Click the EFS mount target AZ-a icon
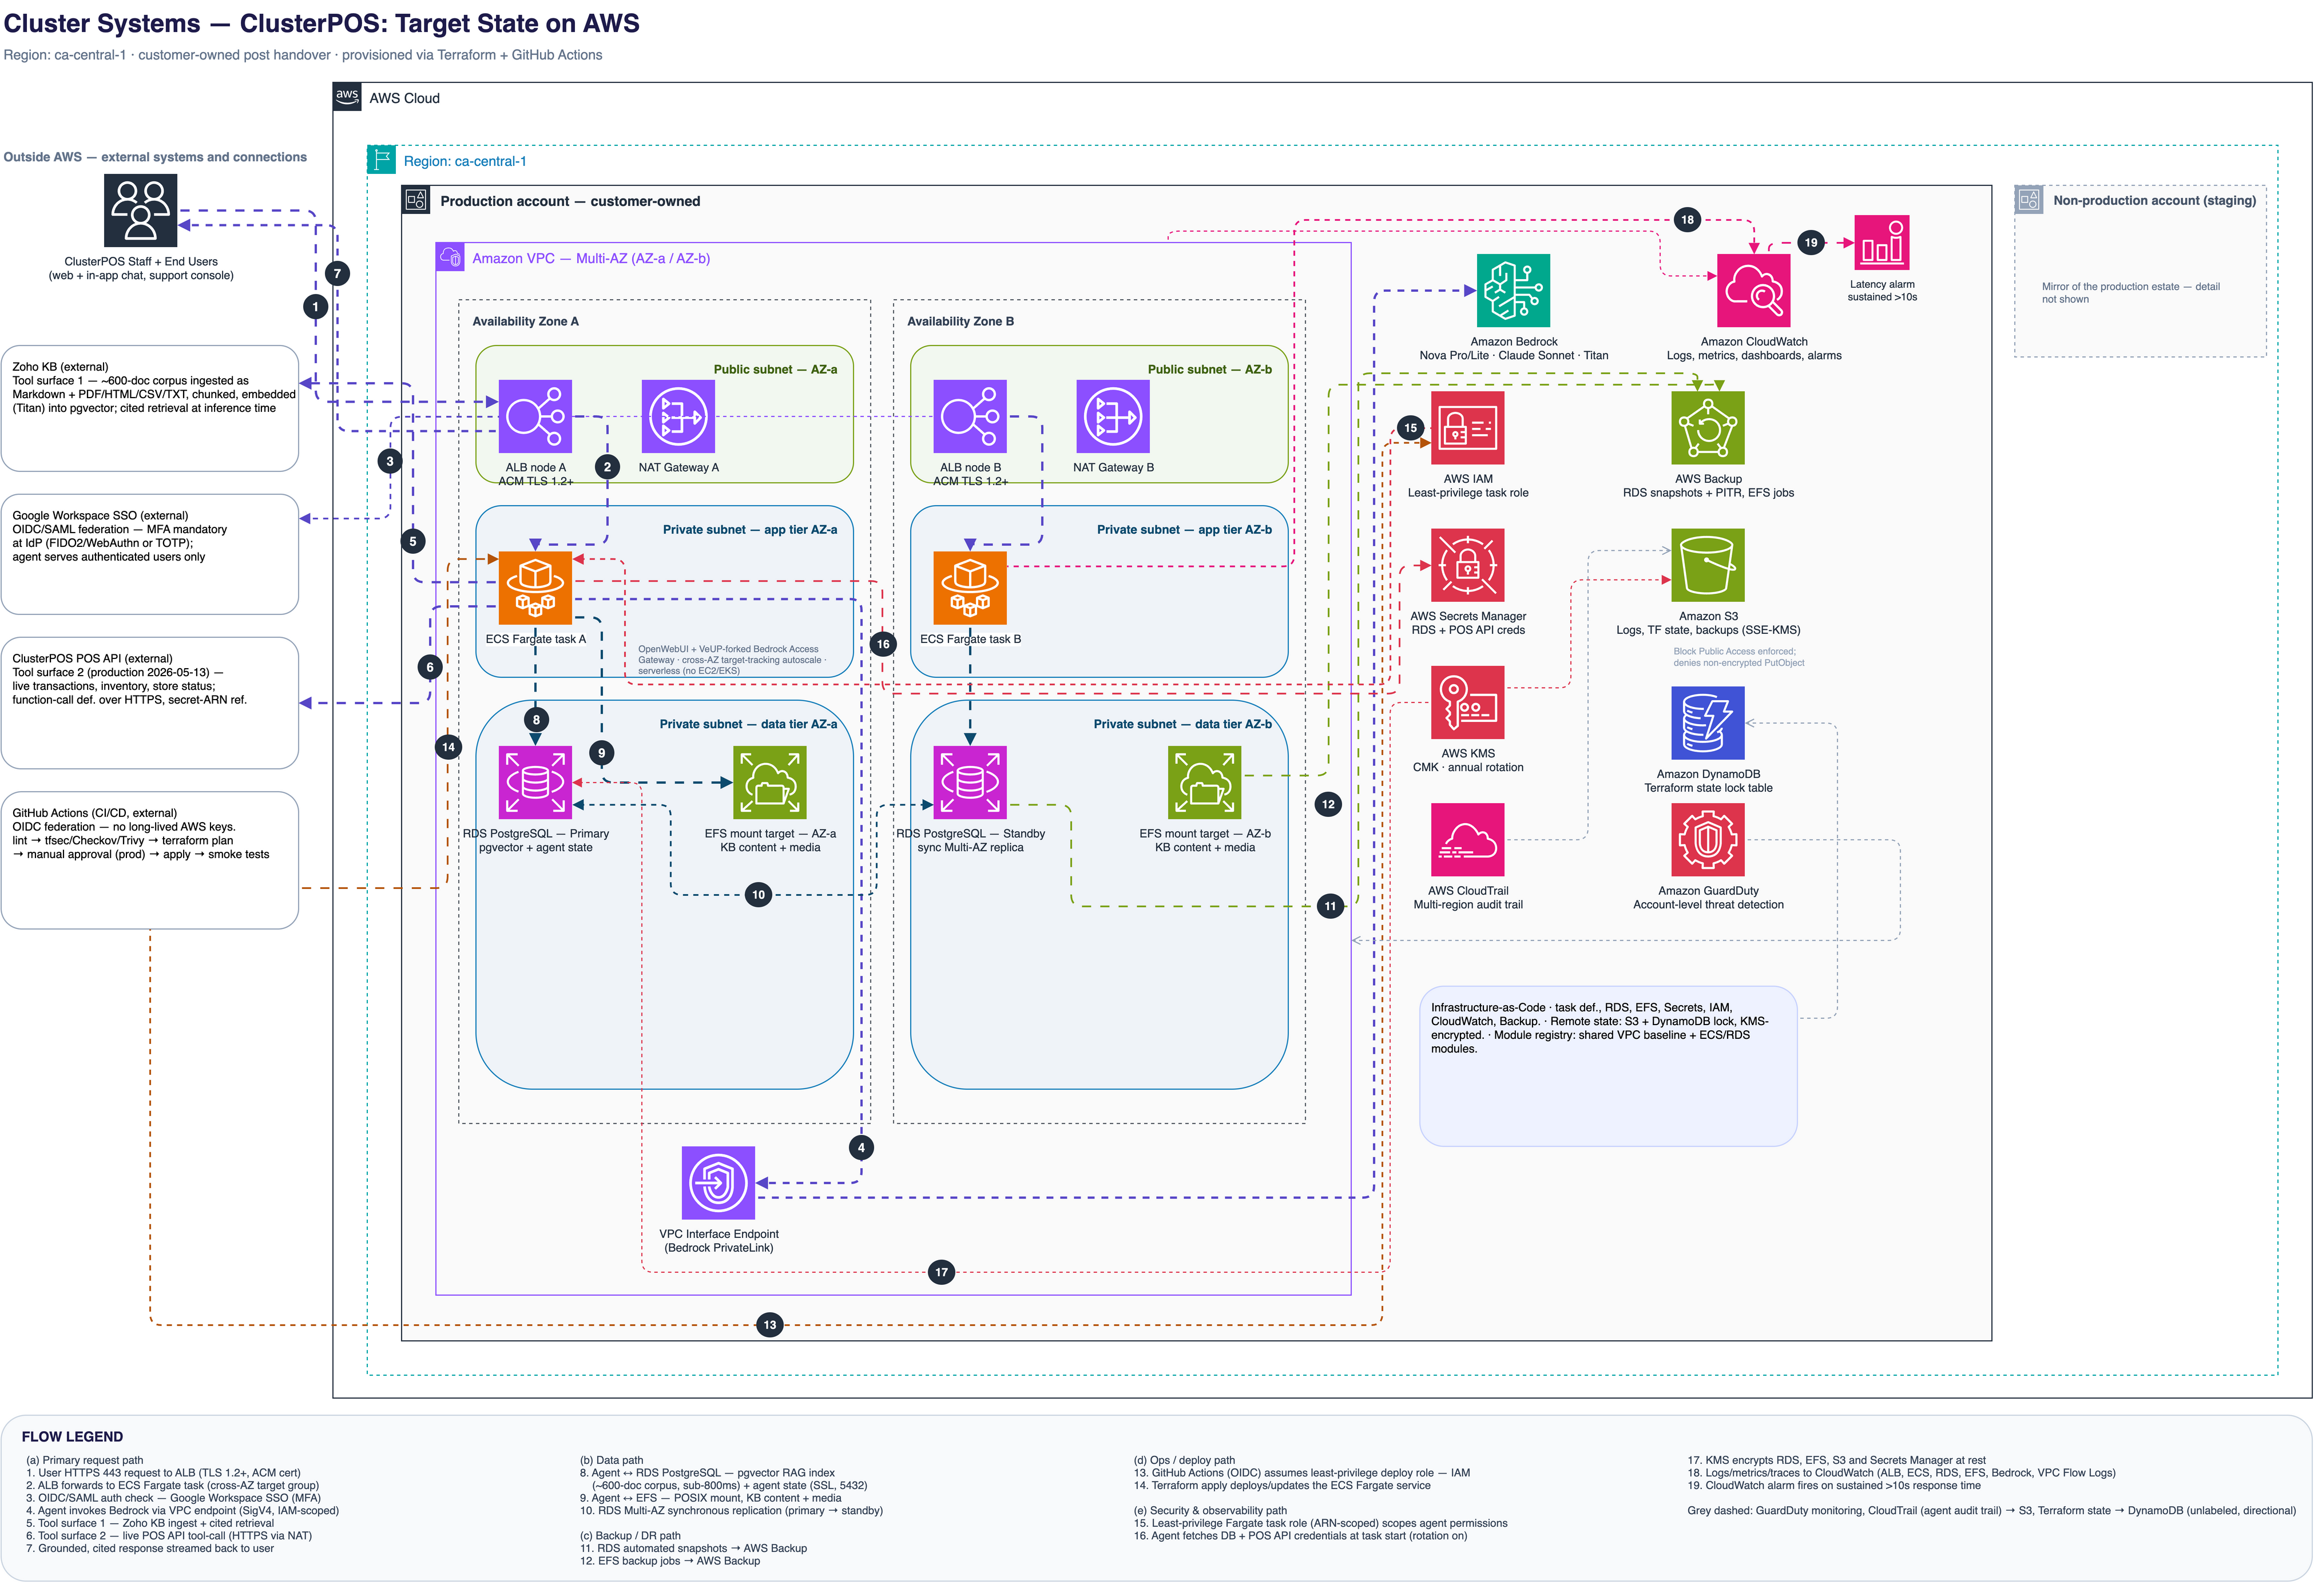This screenshot has width=2314, height=1596. point(770,783)
